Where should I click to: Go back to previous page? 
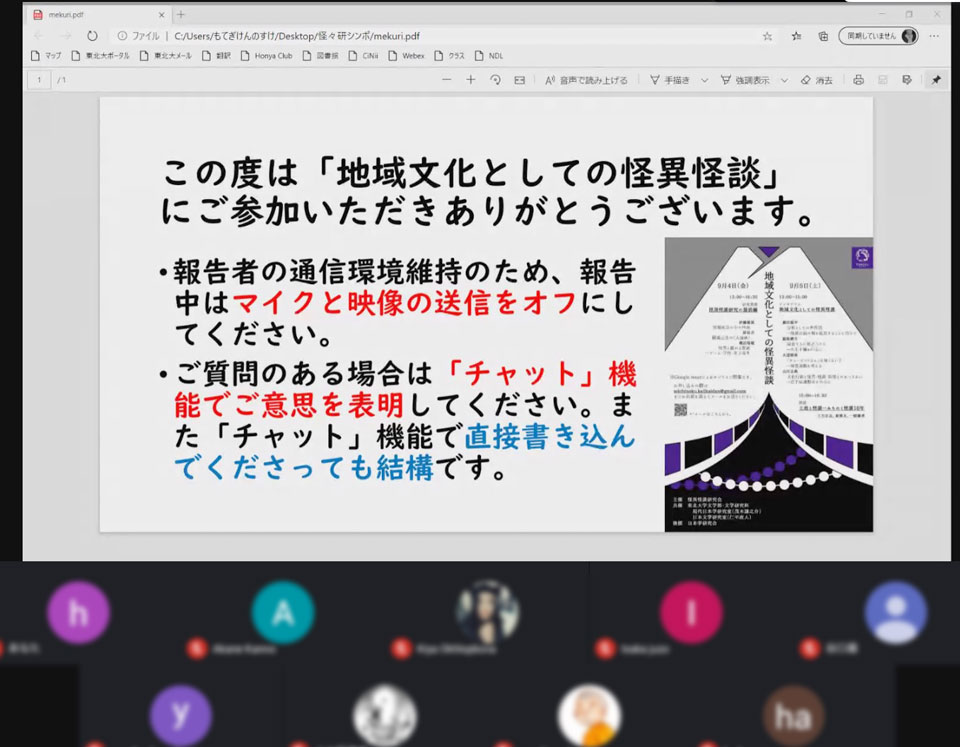point(39,36)
